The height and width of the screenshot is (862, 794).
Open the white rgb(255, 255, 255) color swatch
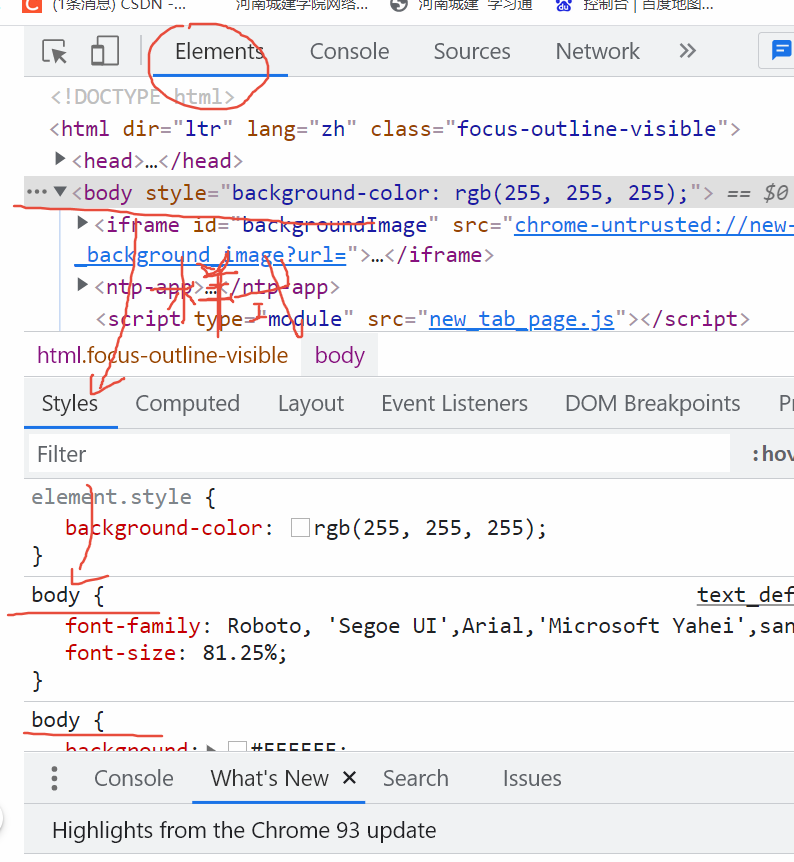click(x=300, y=528)
